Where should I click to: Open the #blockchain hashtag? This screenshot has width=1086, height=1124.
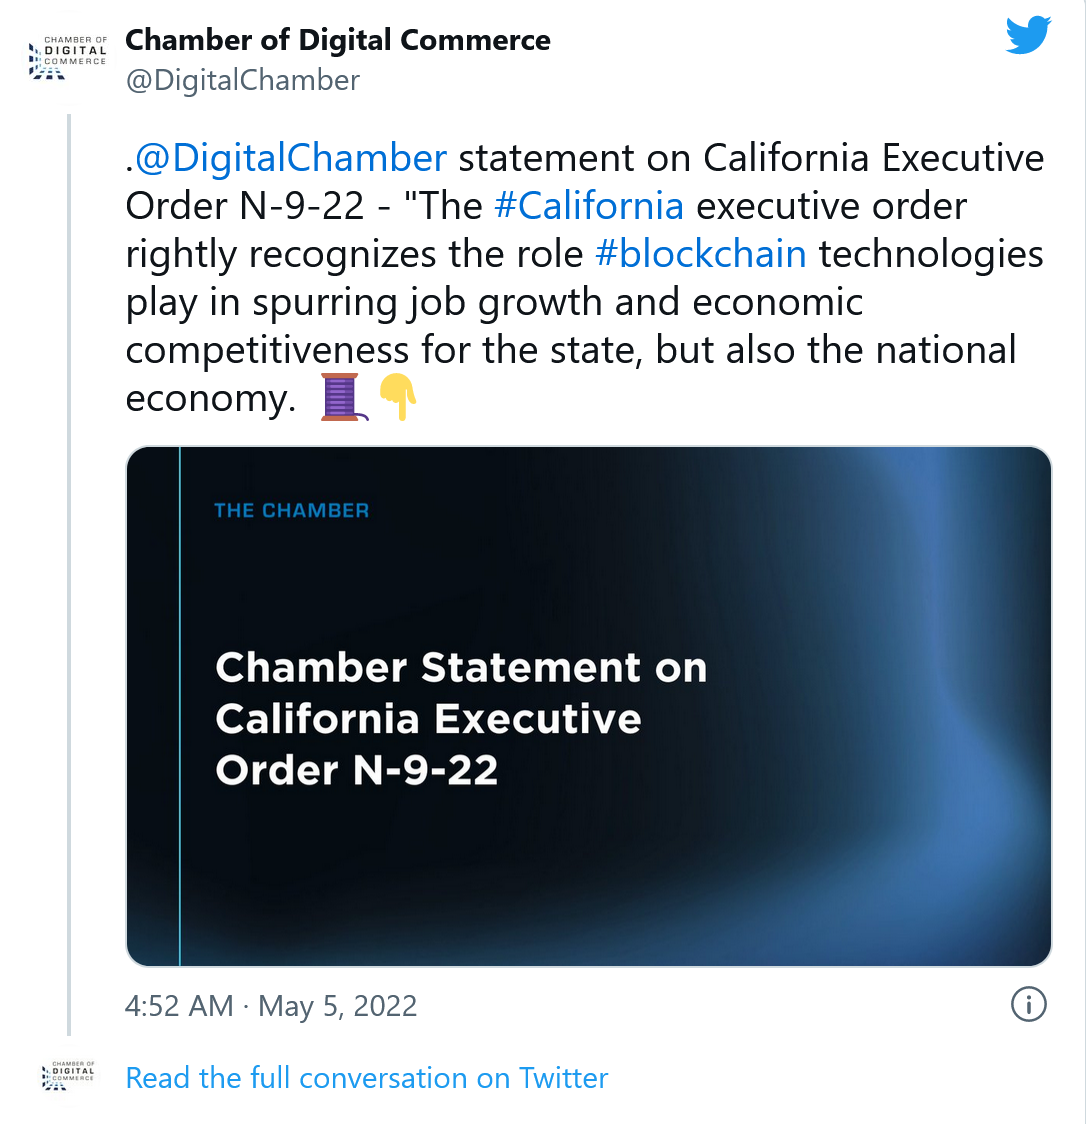(700, 254)
